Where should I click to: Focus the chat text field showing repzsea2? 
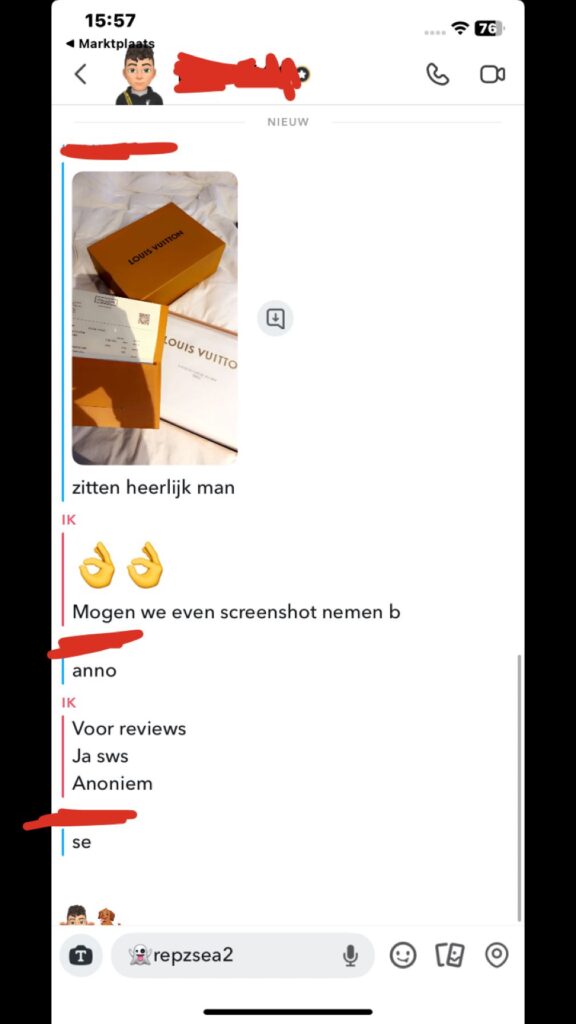[243, 955]
